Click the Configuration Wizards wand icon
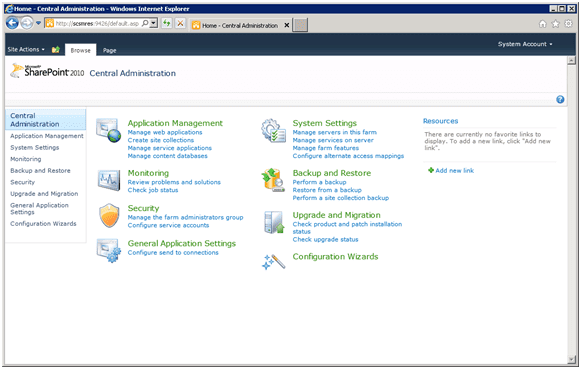581x369 pixels. point(273,262)
